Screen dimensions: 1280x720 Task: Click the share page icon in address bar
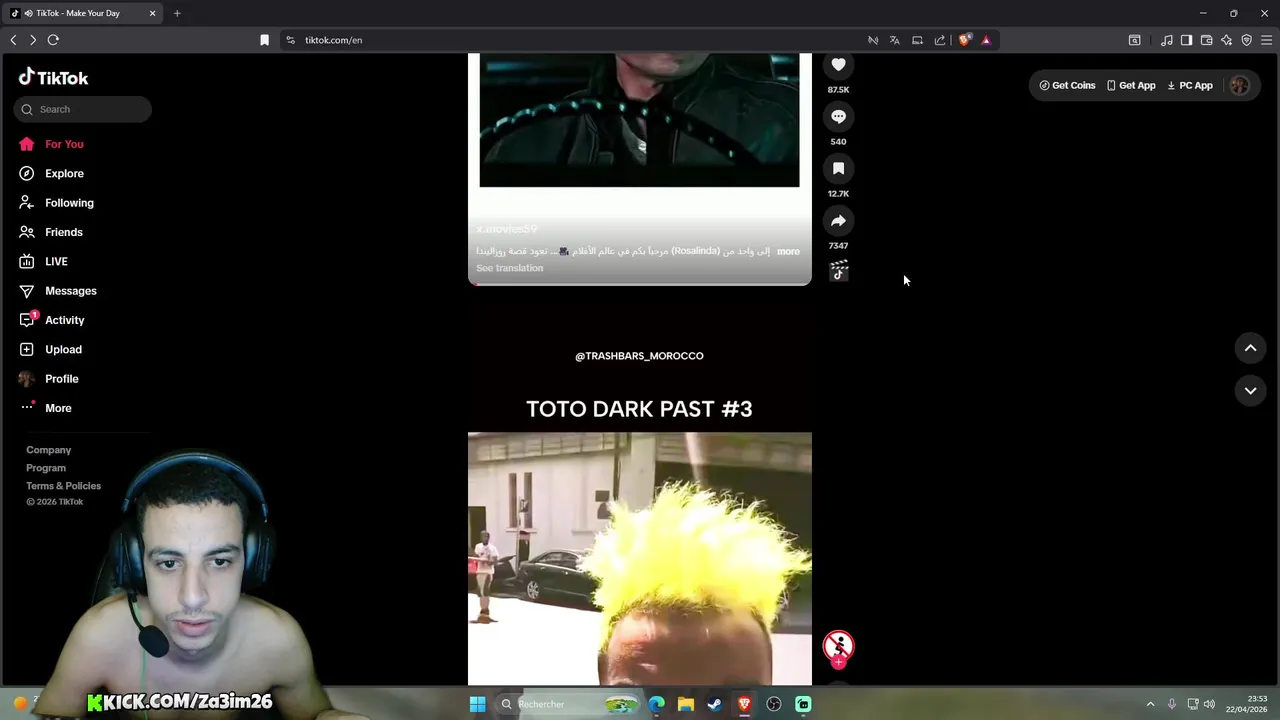940,40
